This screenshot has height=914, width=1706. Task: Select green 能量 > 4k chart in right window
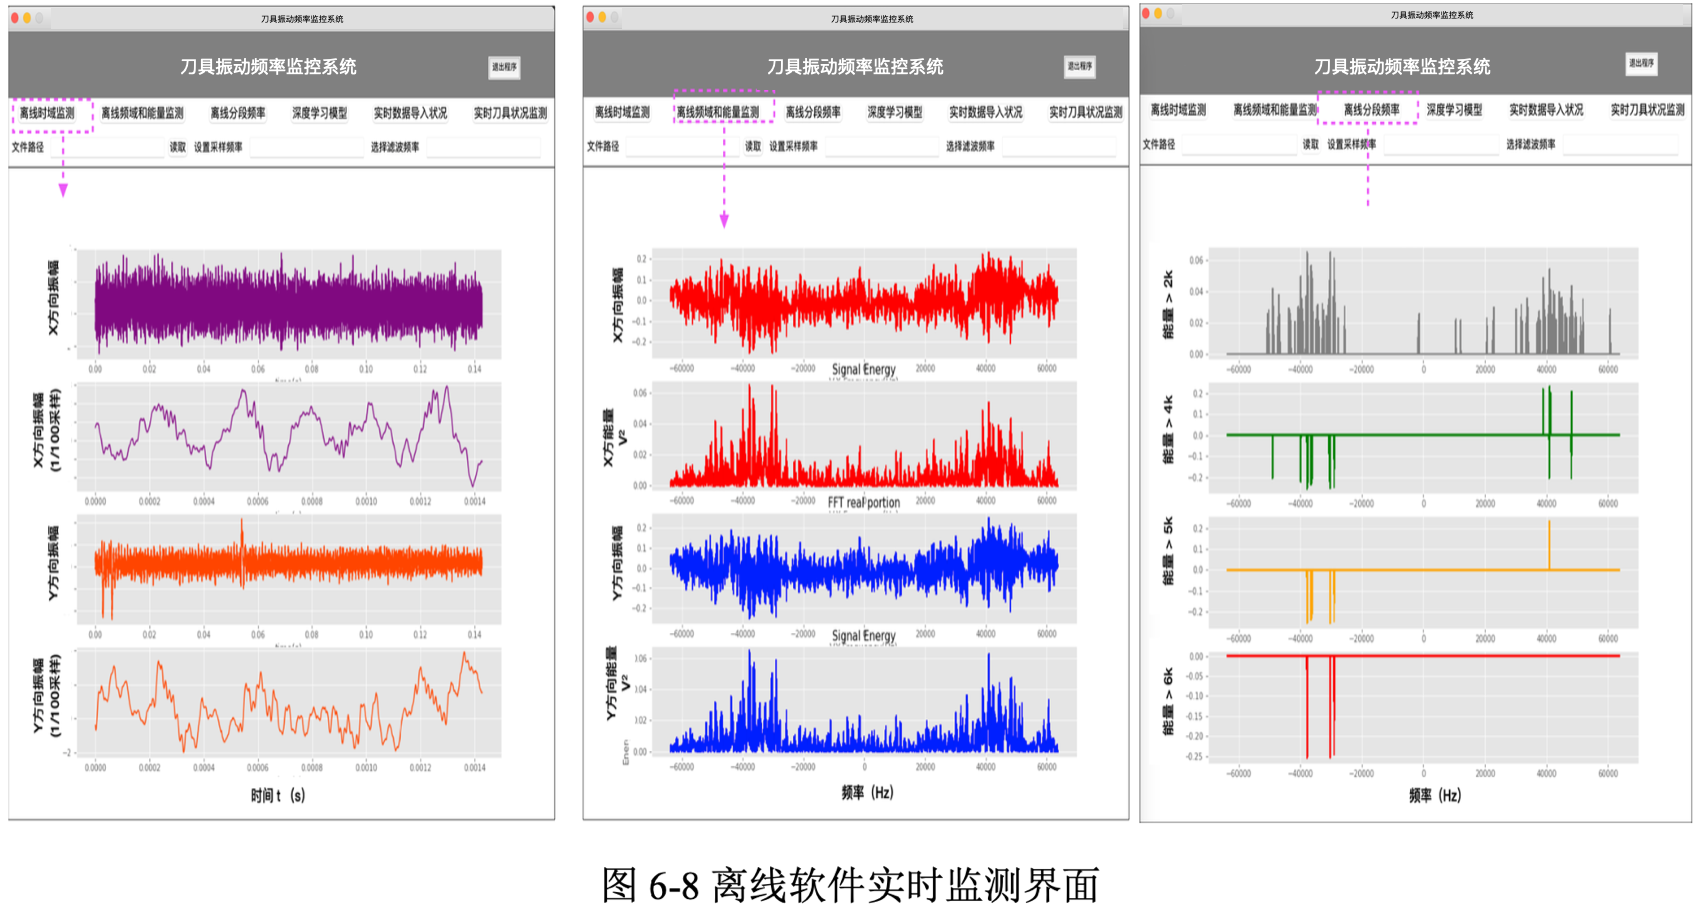pos(1424,438)
